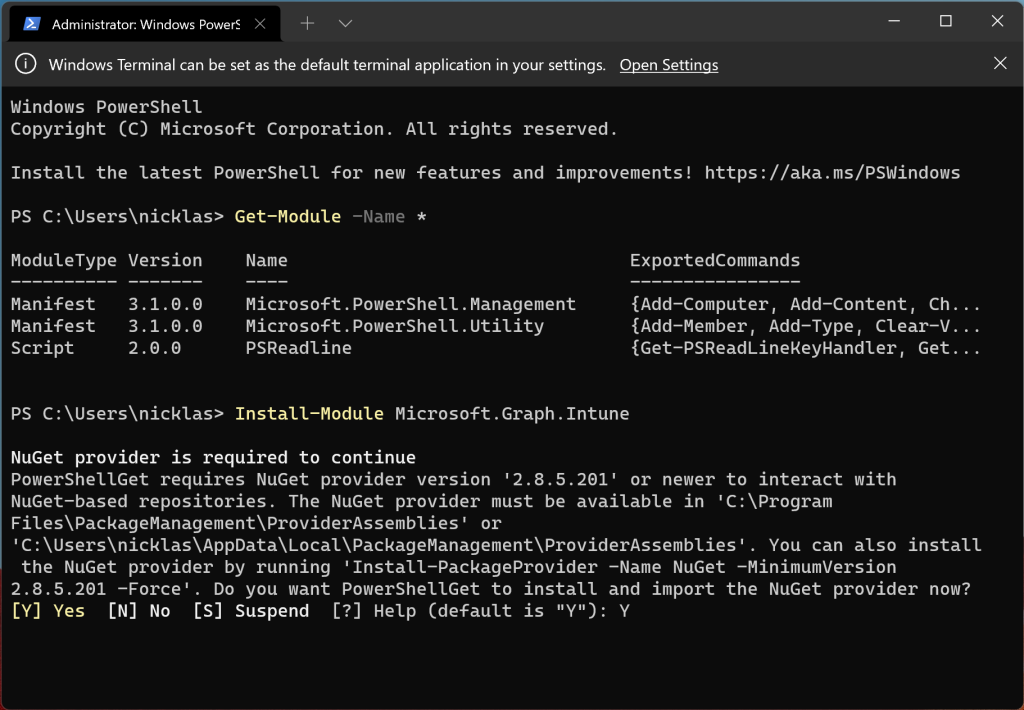Dismiss the default terminal notification banner
This screenshot has height=710, width=1024.
tap(1000, 63)
